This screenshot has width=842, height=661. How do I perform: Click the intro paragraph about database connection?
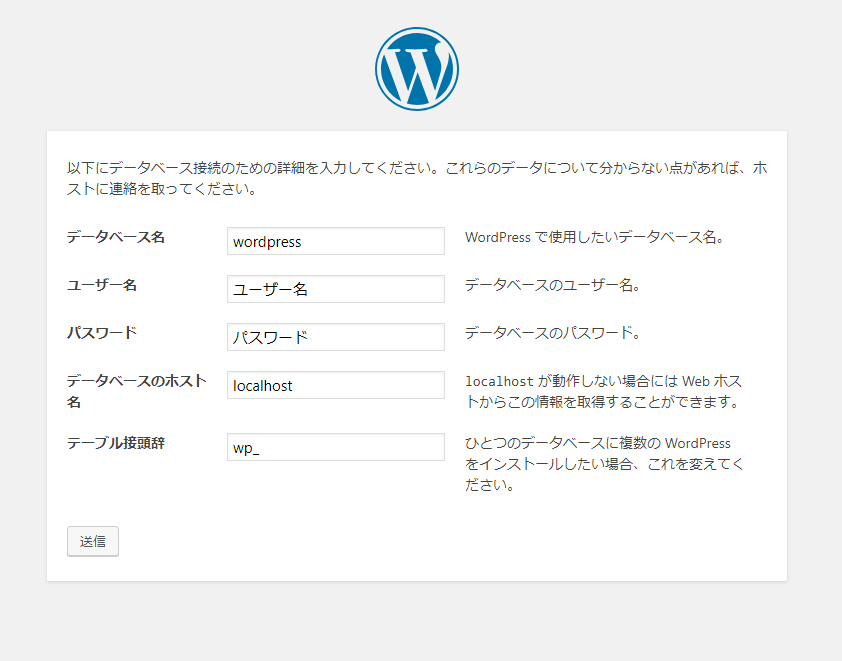[x=417, y=178]
